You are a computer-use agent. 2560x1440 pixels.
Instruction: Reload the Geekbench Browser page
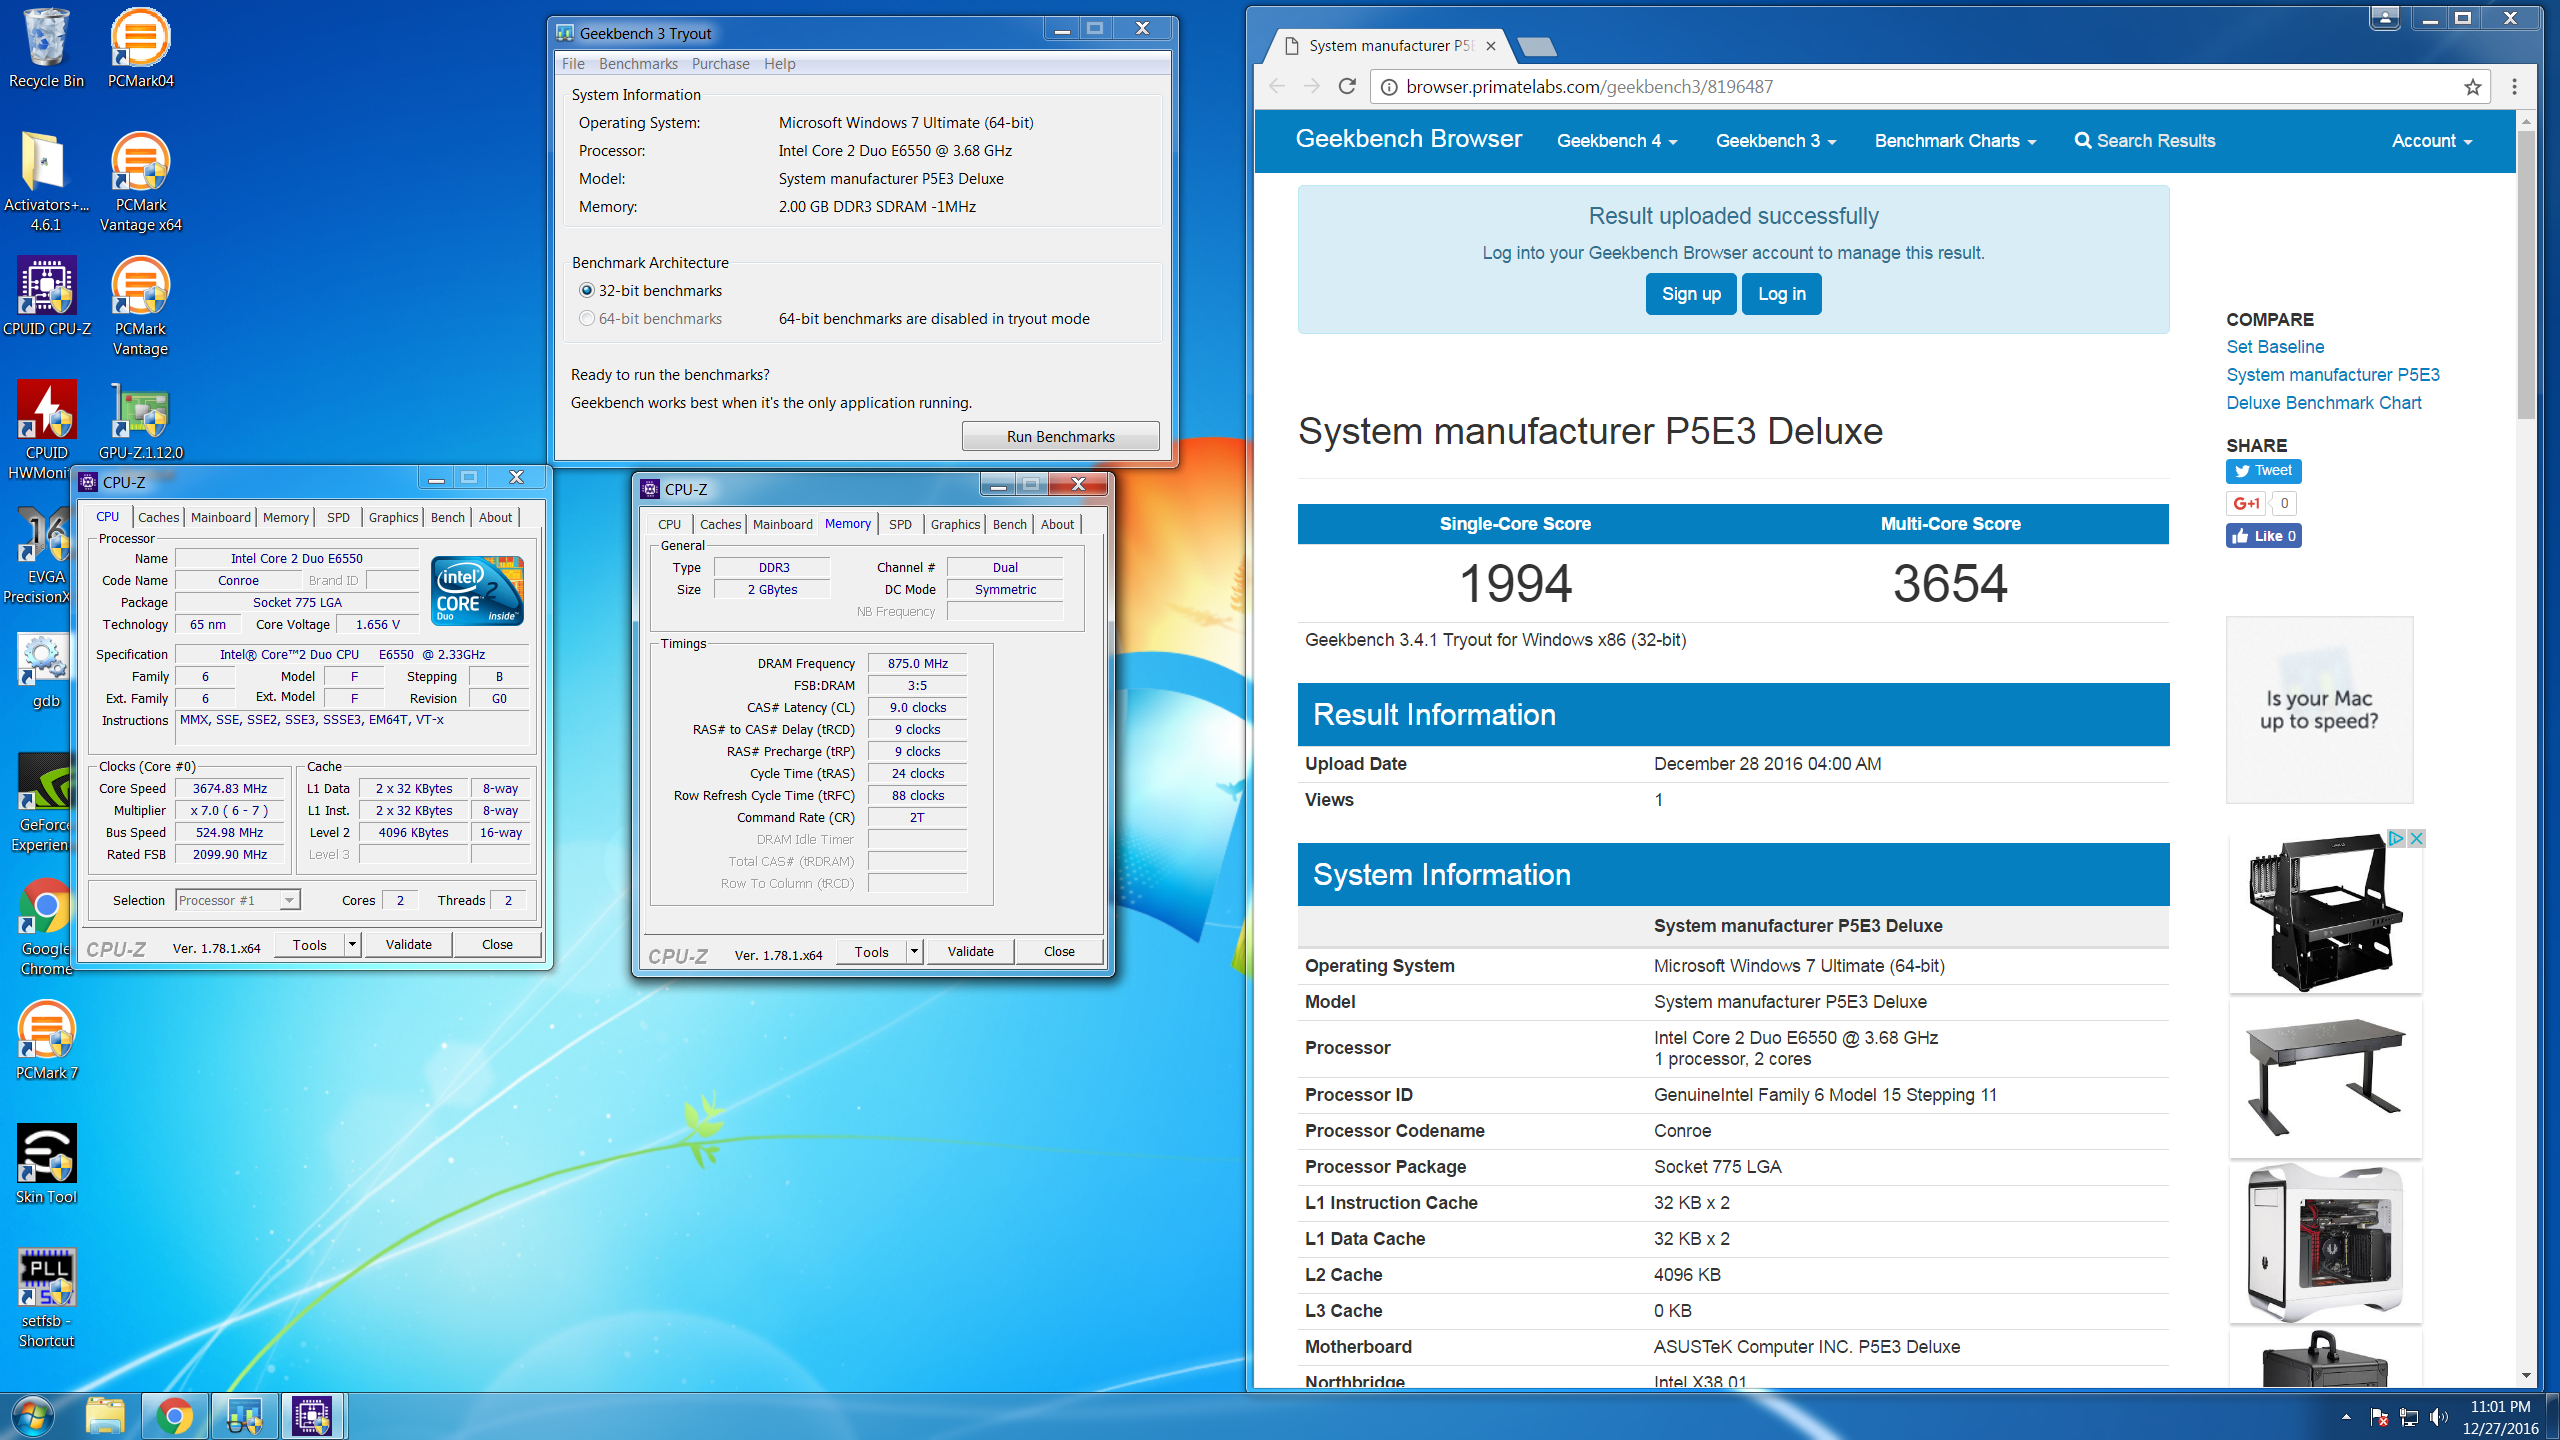[1347, 86]
